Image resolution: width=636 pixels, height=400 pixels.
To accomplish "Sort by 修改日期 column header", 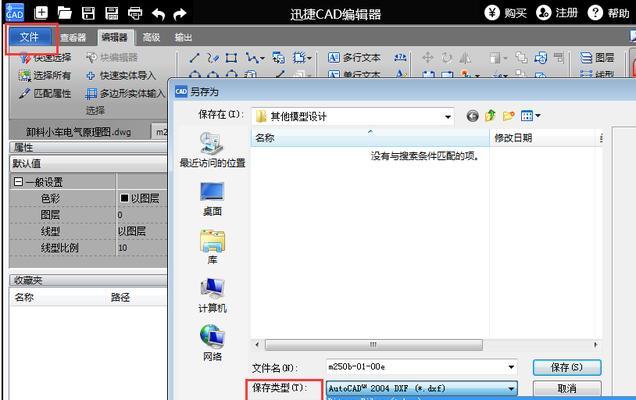I will (x=544, y=138).
